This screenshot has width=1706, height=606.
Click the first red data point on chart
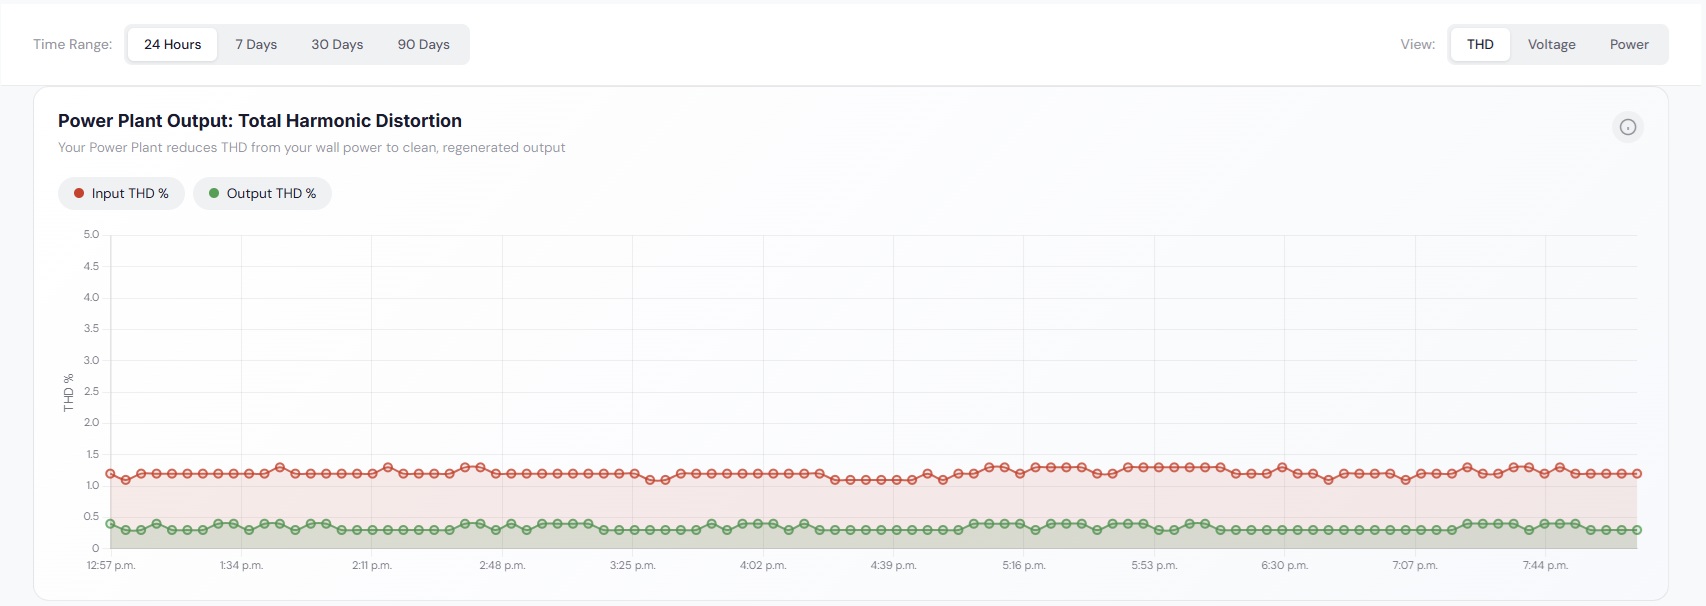tap(110, 474)
